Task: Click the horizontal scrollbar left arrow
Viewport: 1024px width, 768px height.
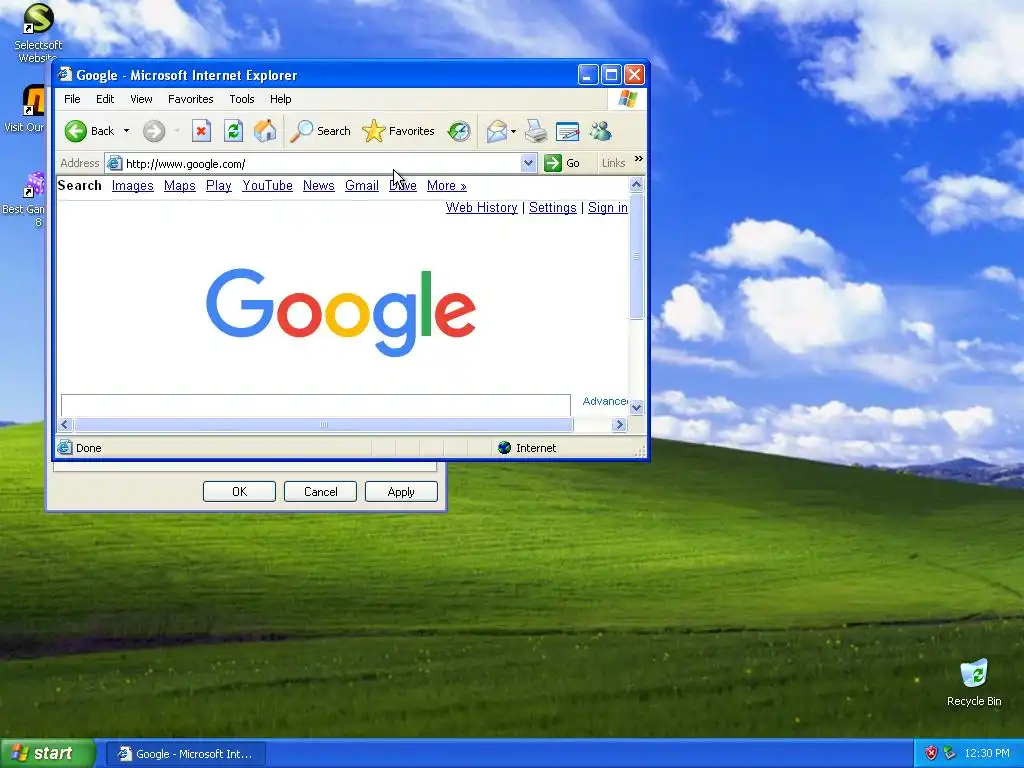Action: 65,424
